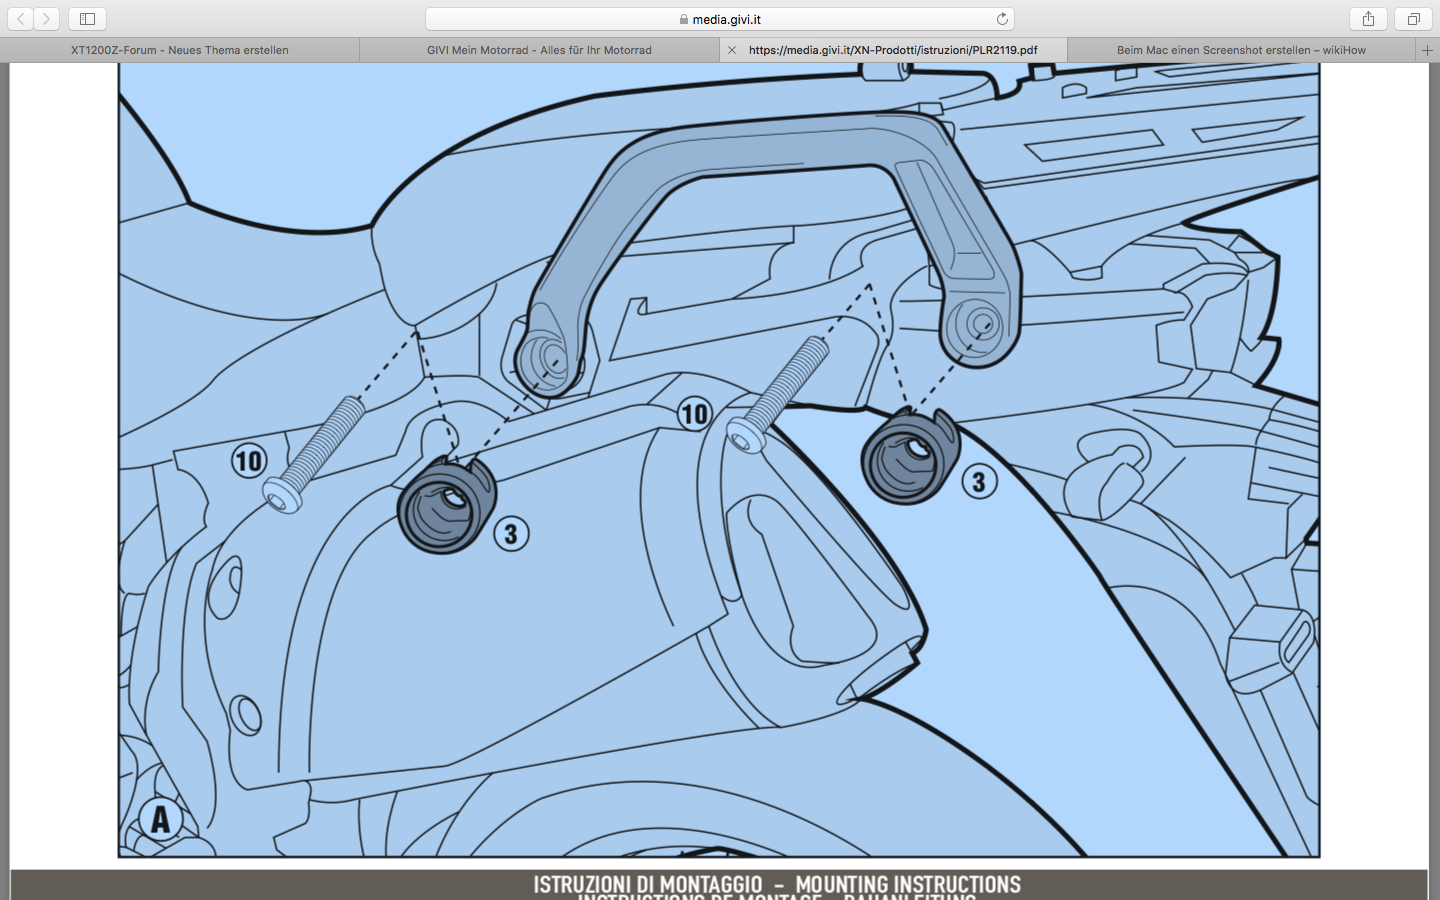Click the circled A label in the diagram
The width and height of the screenshot is (1440, 900).
(160, 819)
